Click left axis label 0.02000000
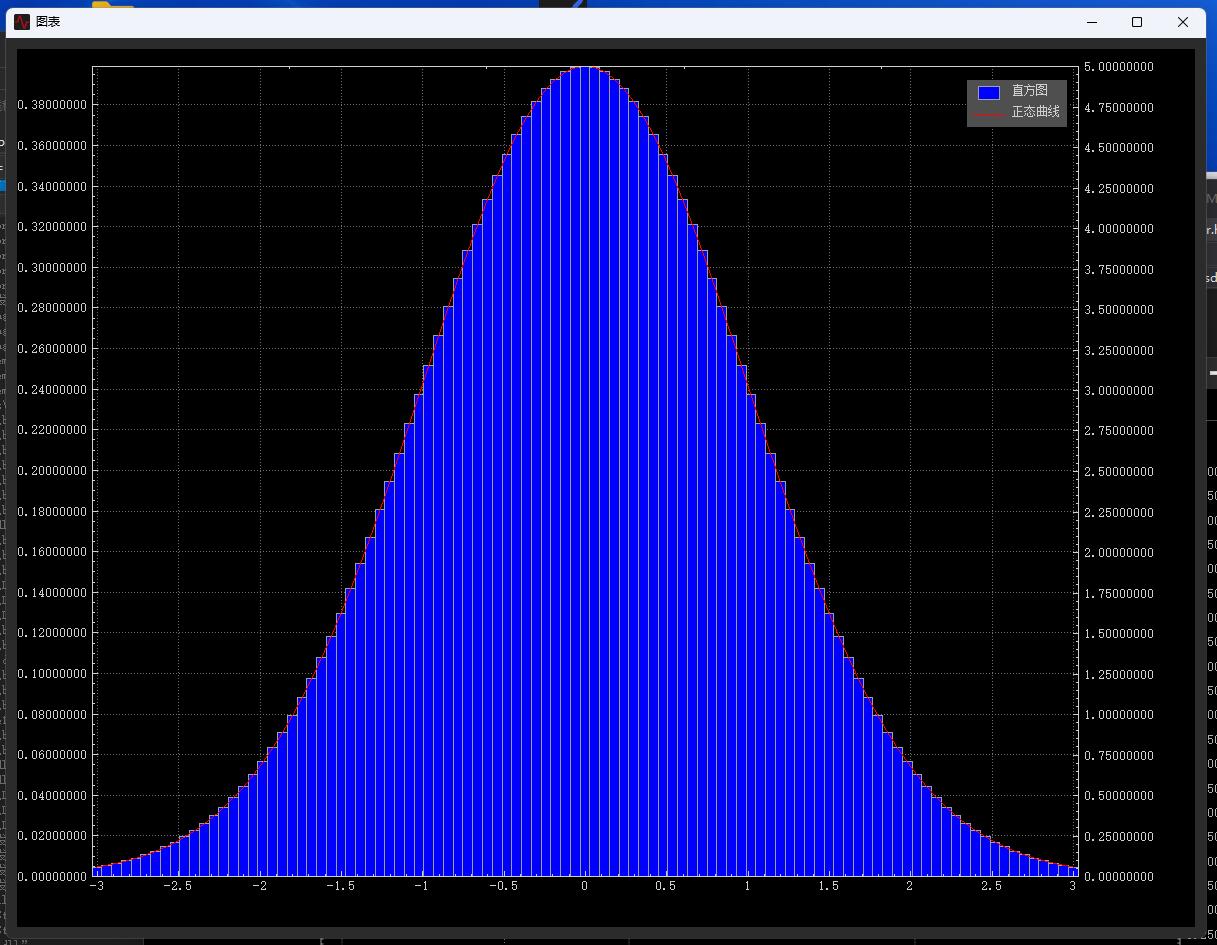Image resolution: width=1217 pixels, height=945 pixels. [52, 836]
